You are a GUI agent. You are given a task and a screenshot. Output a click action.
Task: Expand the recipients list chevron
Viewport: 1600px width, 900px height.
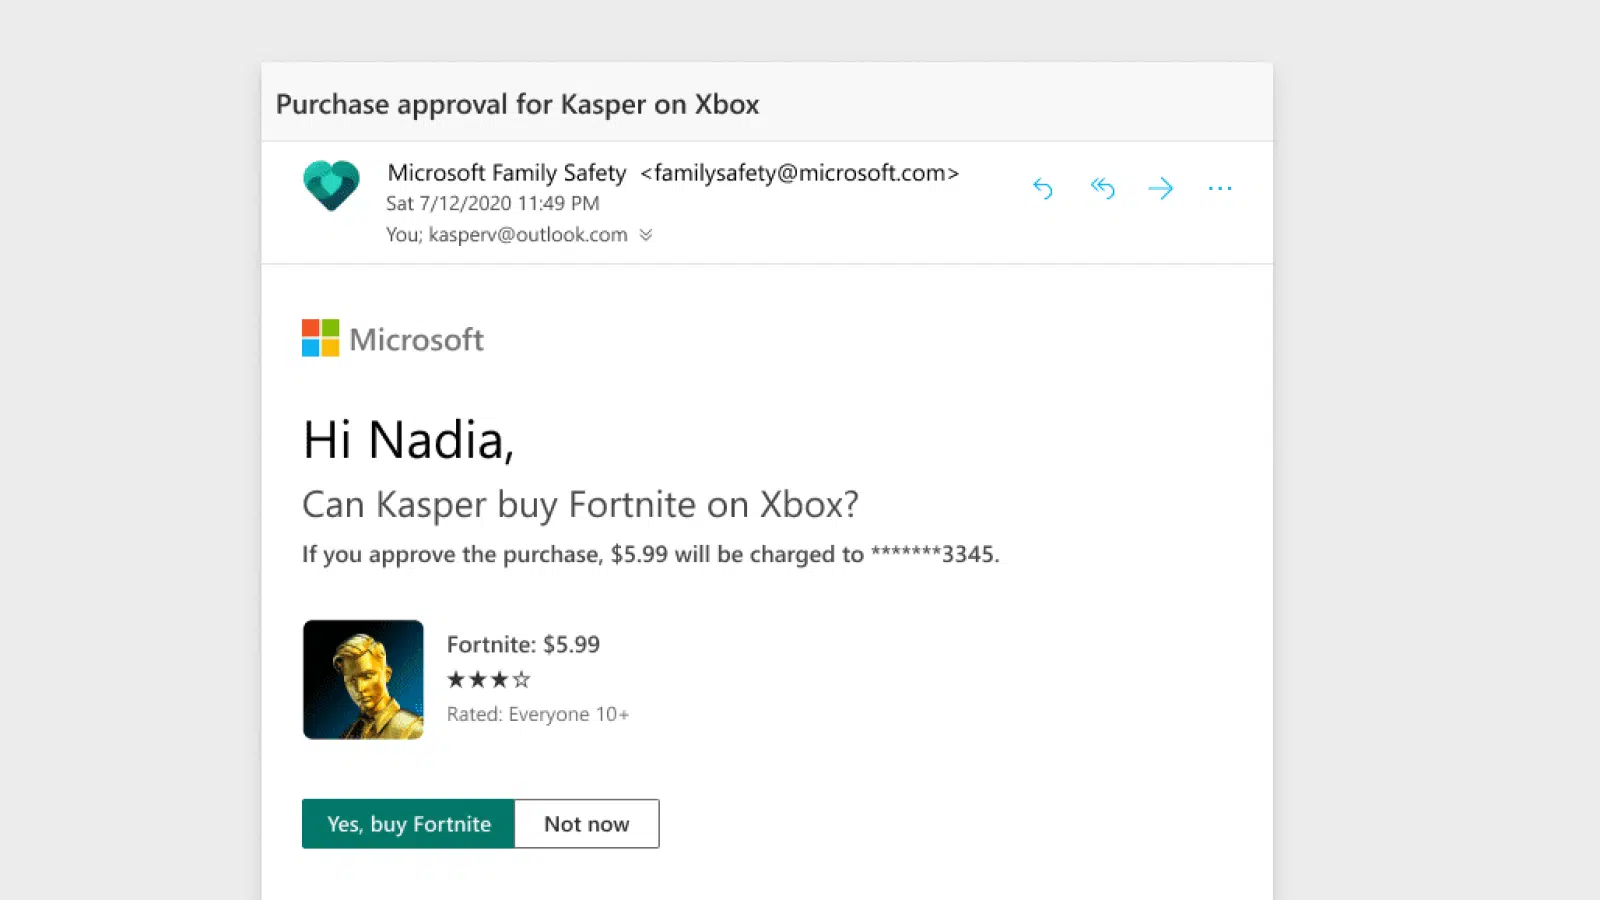[x=646, y=235]
